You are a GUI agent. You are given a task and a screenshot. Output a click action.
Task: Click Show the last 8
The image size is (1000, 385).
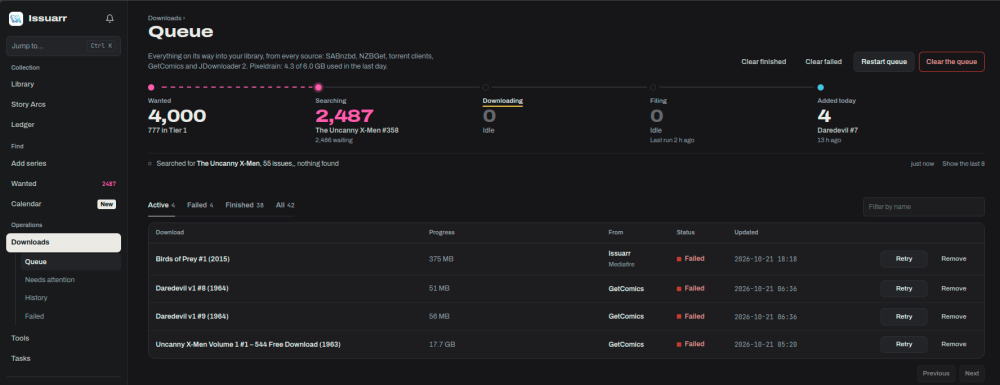pos(963,164)
